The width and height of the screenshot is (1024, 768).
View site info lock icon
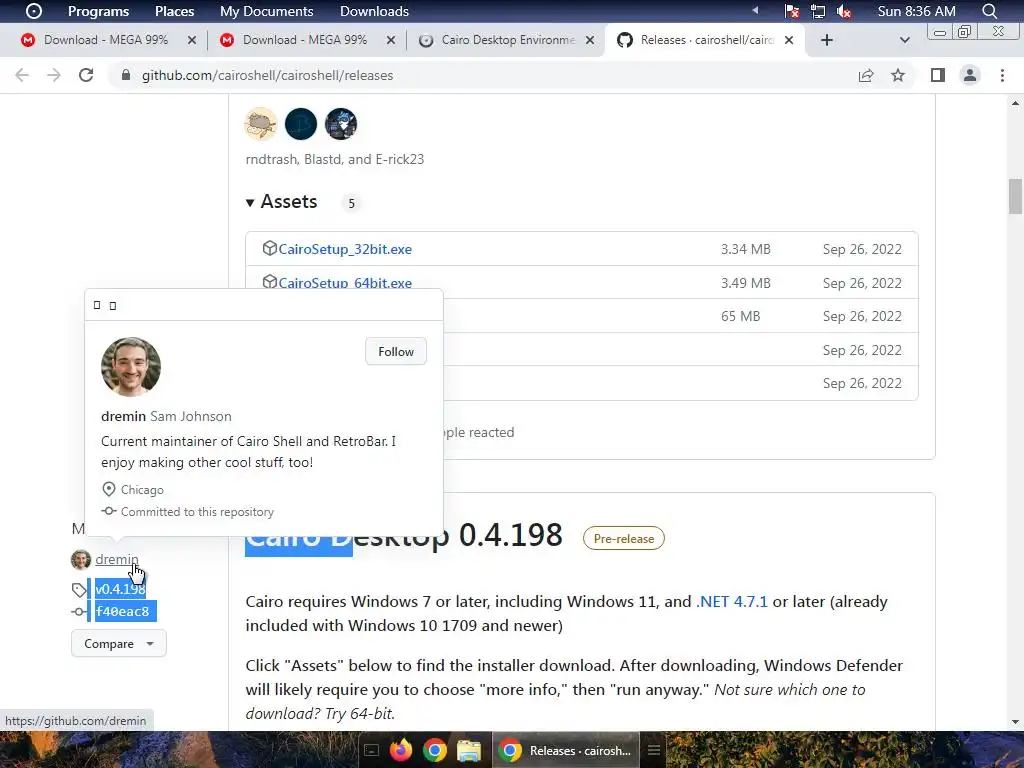[126, 75]
